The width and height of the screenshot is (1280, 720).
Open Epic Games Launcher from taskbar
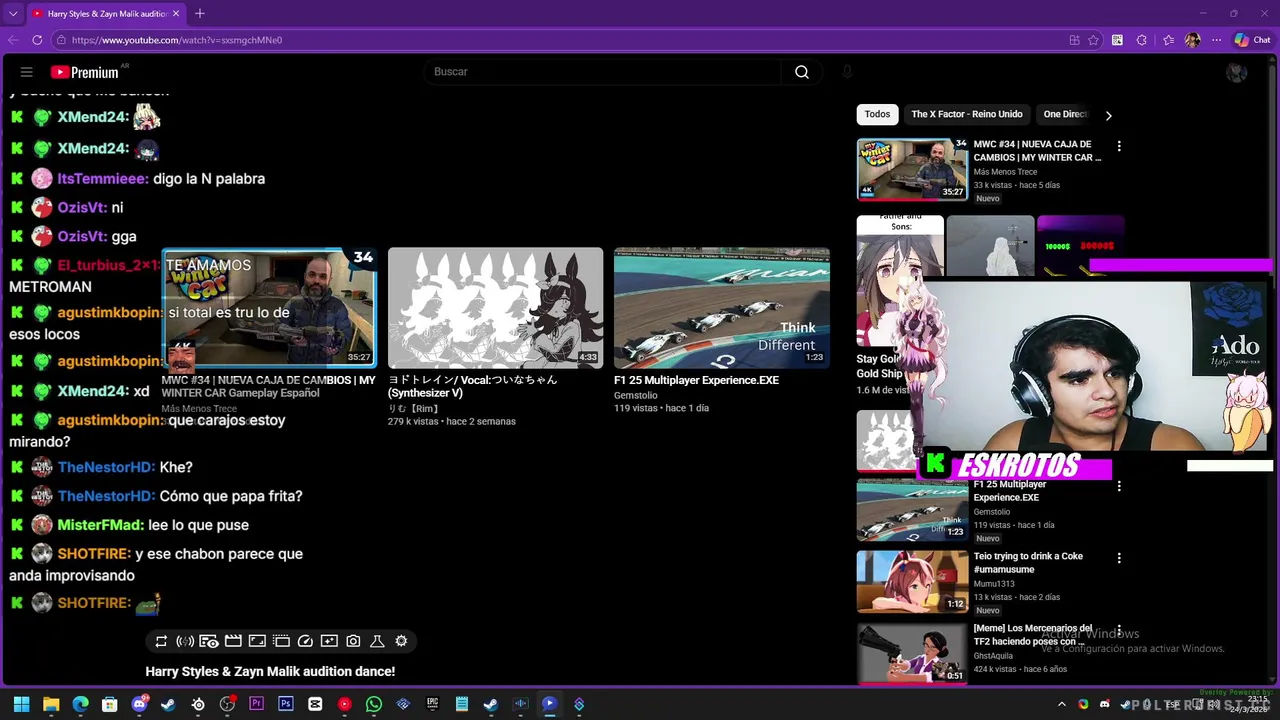432,704
